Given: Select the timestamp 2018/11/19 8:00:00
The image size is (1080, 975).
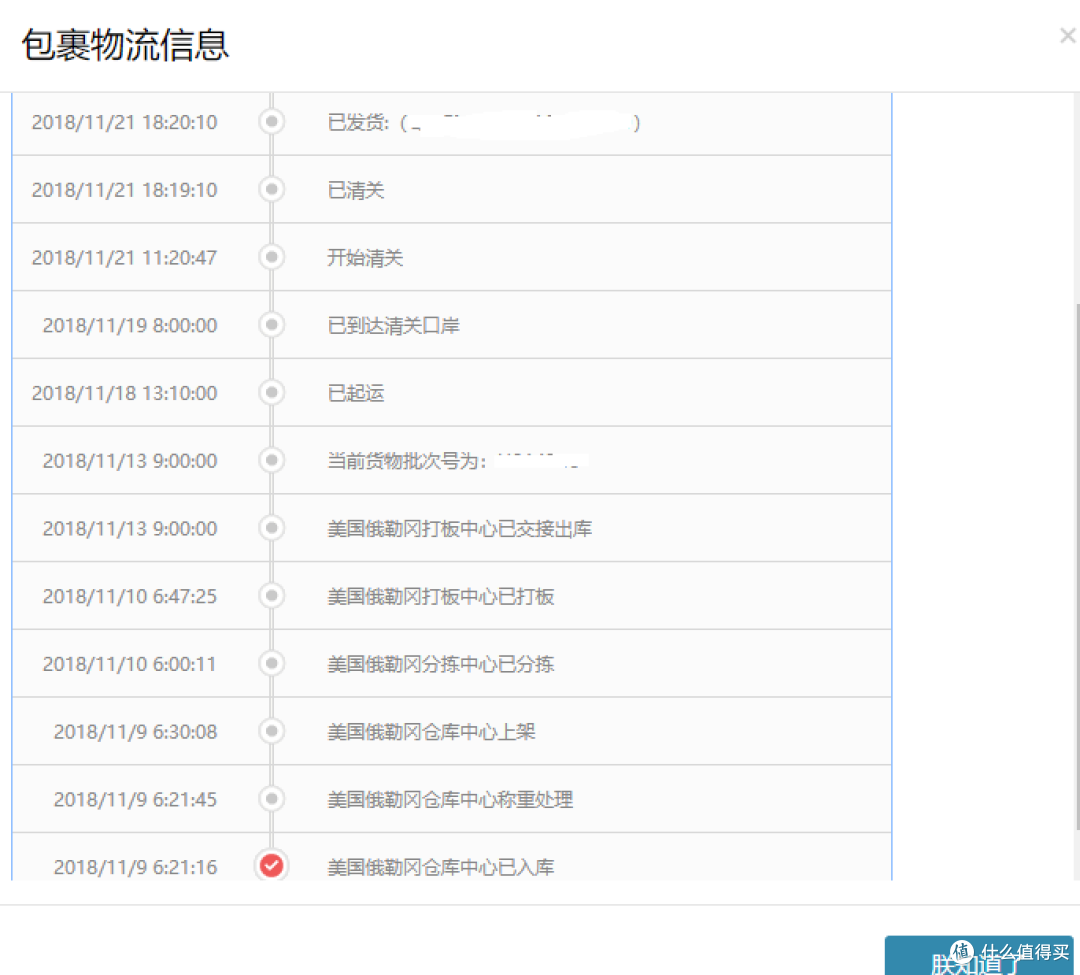Looking at the screenshot, I should click(130, 325).
